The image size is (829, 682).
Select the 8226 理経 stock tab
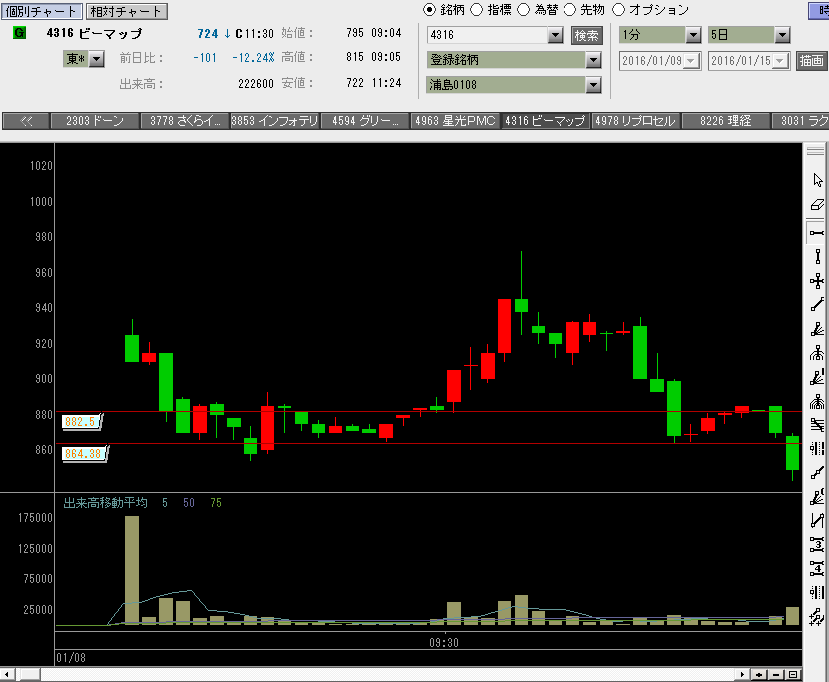click(x=726, y=121)
